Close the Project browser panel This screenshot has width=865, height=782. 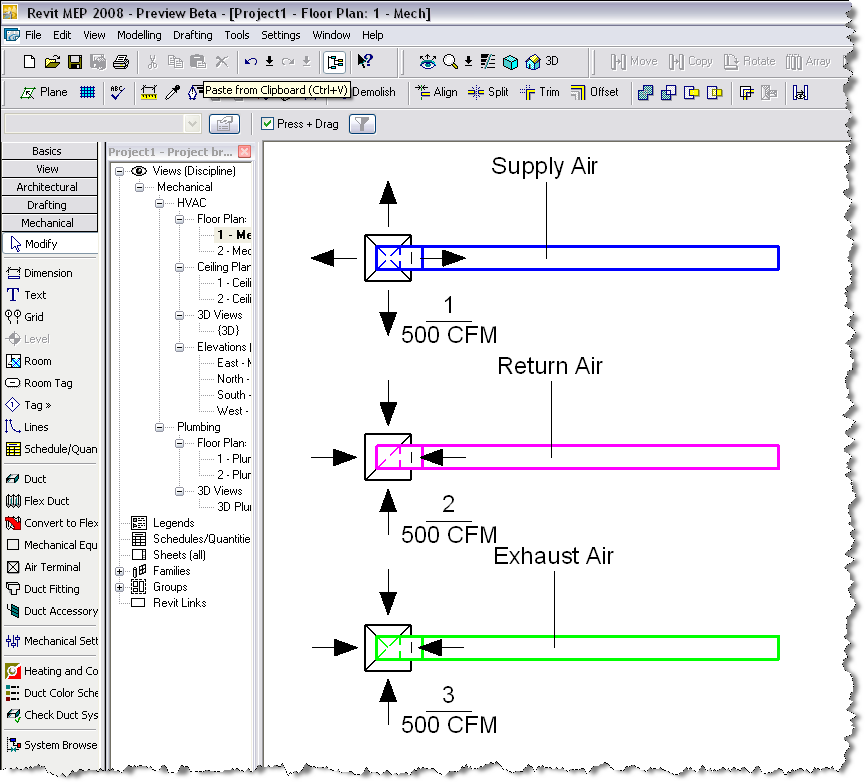point(244,152)
